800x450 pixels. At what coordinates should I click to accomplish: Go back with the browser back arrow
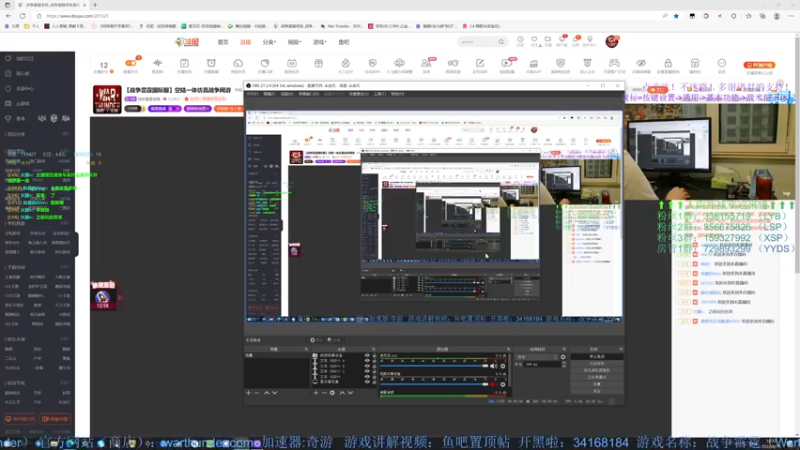tap(9, 16)
